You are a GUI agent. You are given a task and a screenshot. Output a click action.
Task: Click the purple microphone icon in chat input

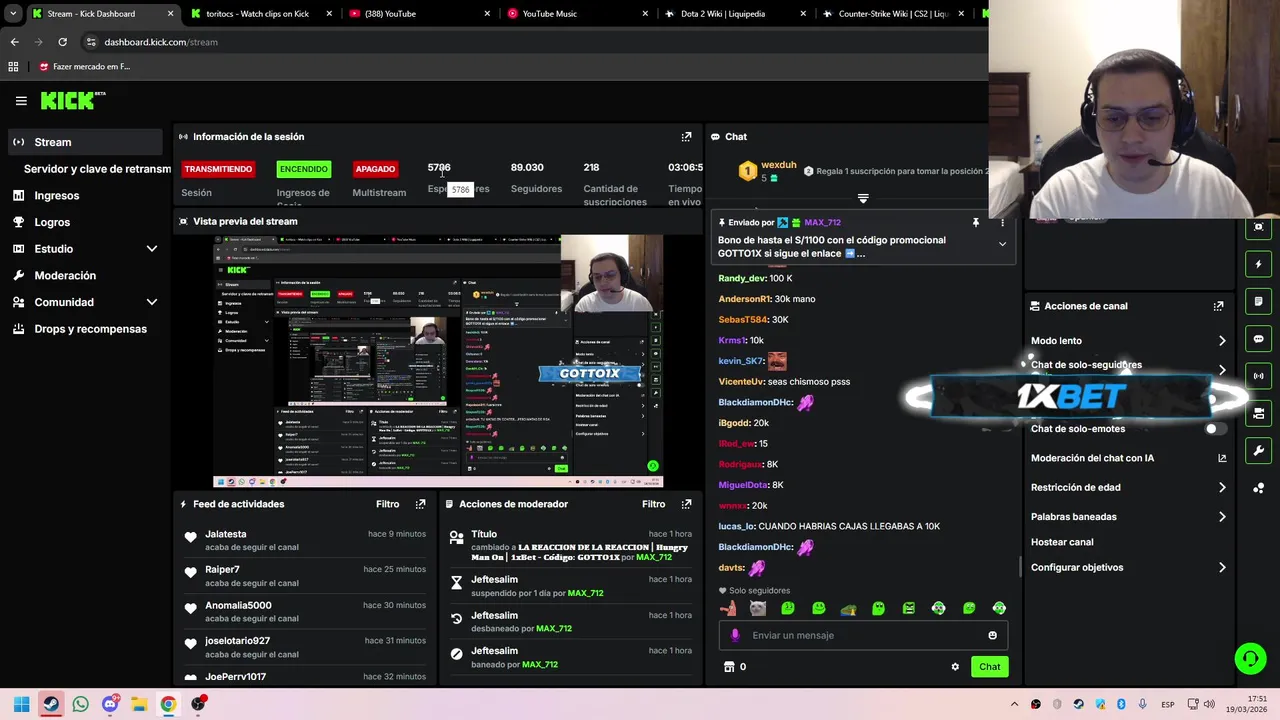point(735,635)
